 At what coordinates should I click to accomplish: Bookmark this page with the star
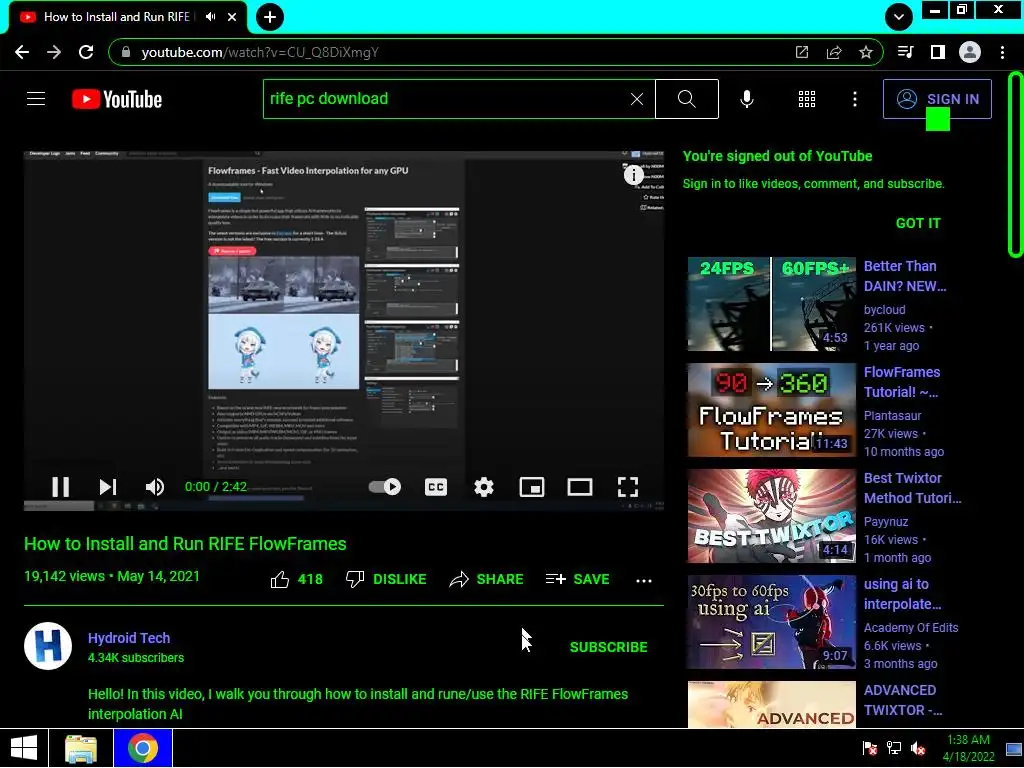click(866, 52)
